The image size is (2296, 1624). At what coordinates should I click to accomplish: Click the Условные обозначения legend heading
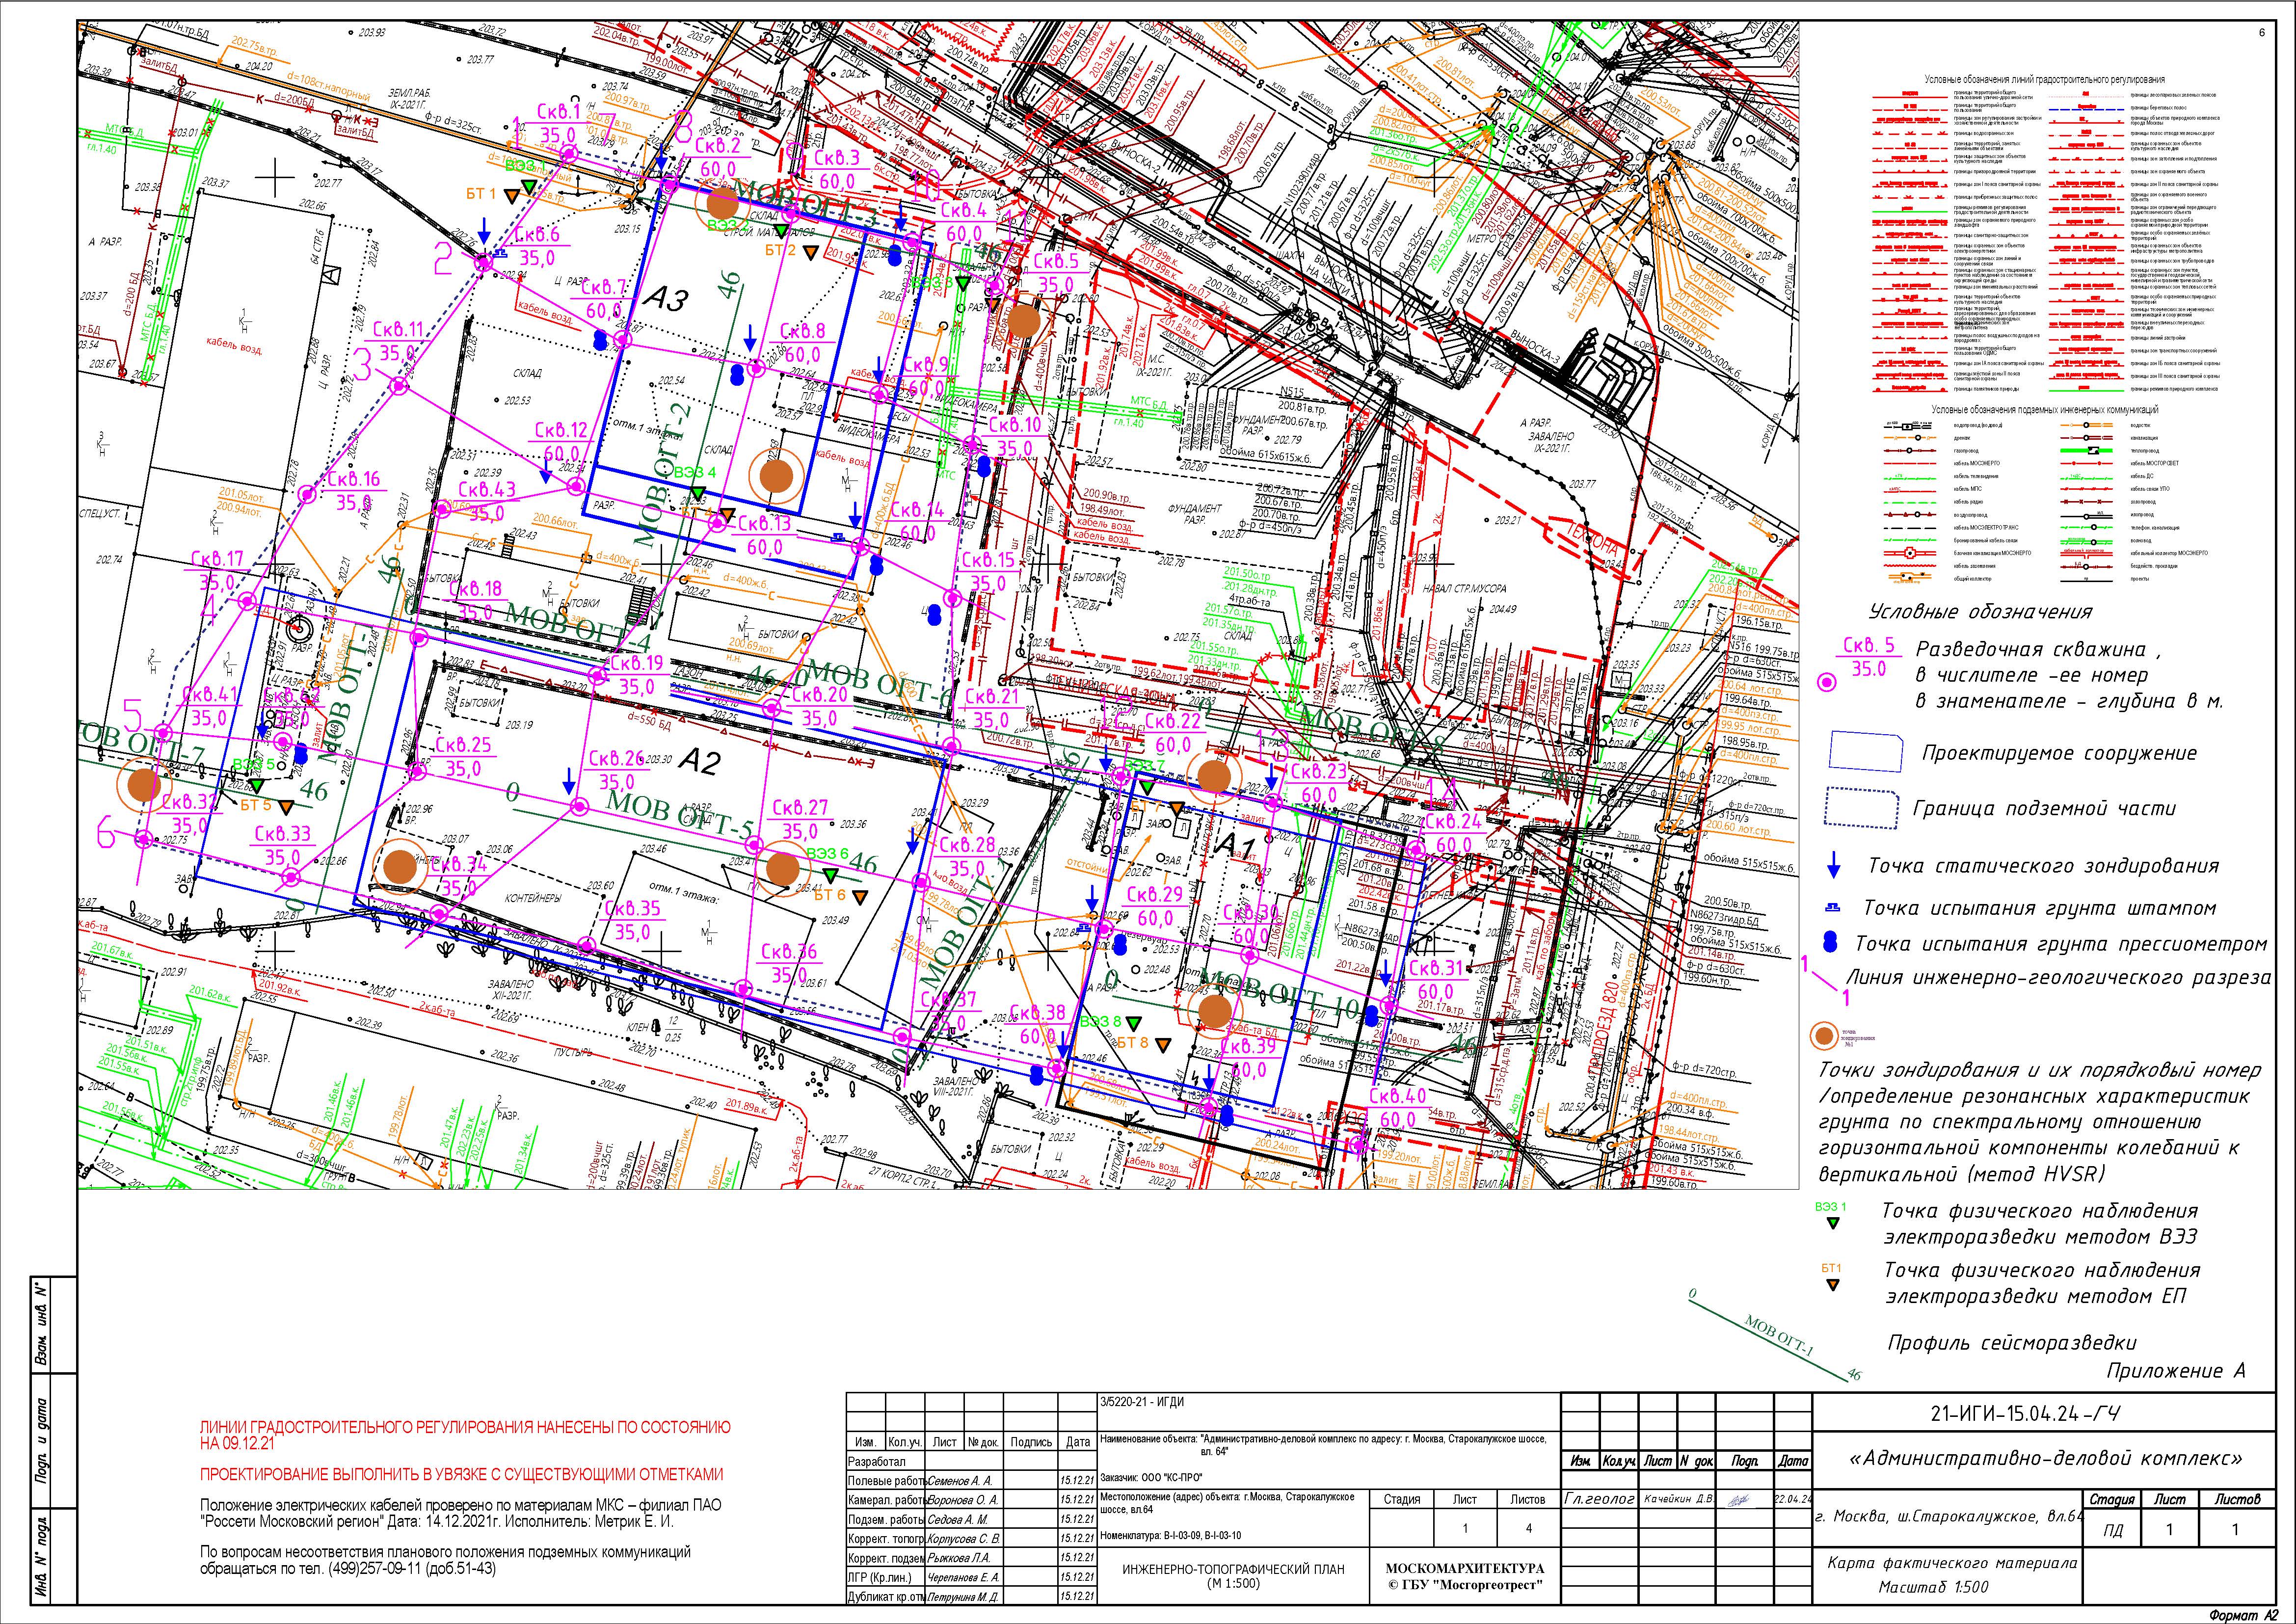[x=1980, y=611]
